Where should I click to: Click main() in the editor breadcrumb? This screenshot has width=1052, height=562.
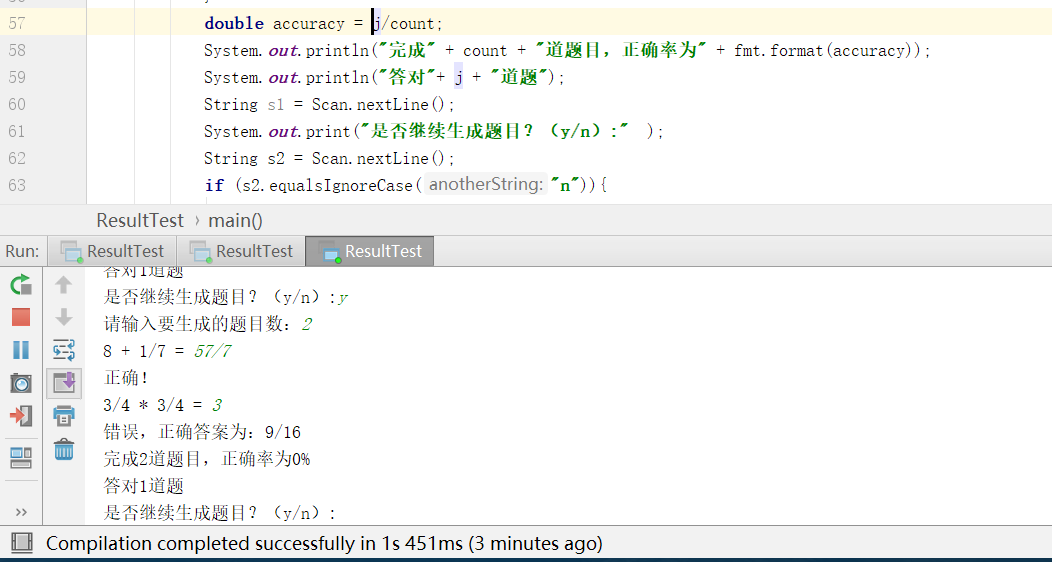235,221
